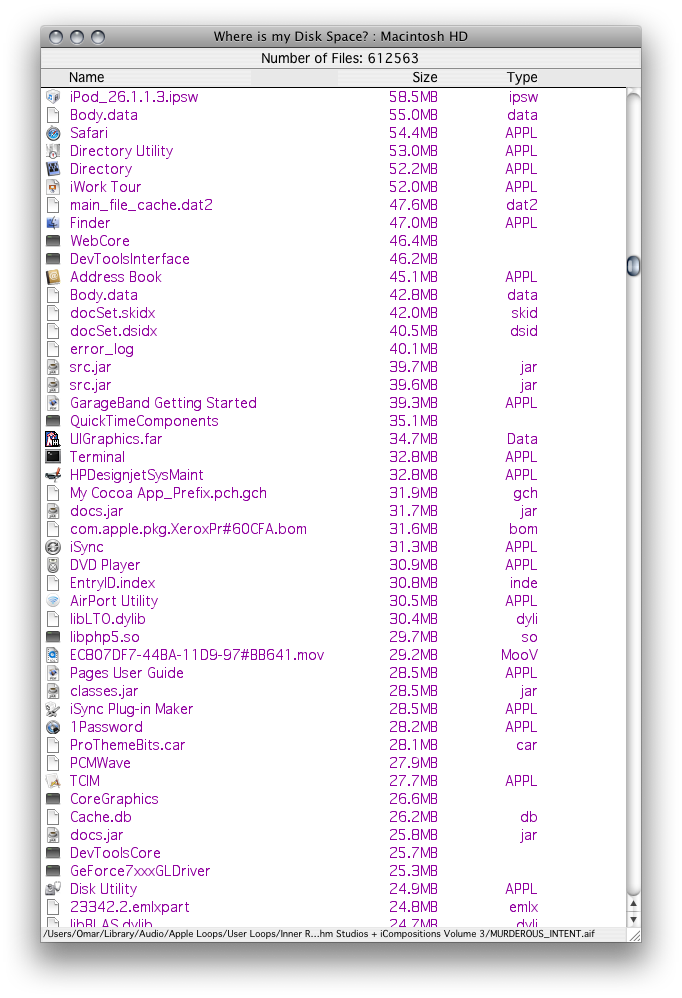The width and height of the screenshot is (682, 998).
Task: Click the TCIM app icon
Action: [53, 781]
